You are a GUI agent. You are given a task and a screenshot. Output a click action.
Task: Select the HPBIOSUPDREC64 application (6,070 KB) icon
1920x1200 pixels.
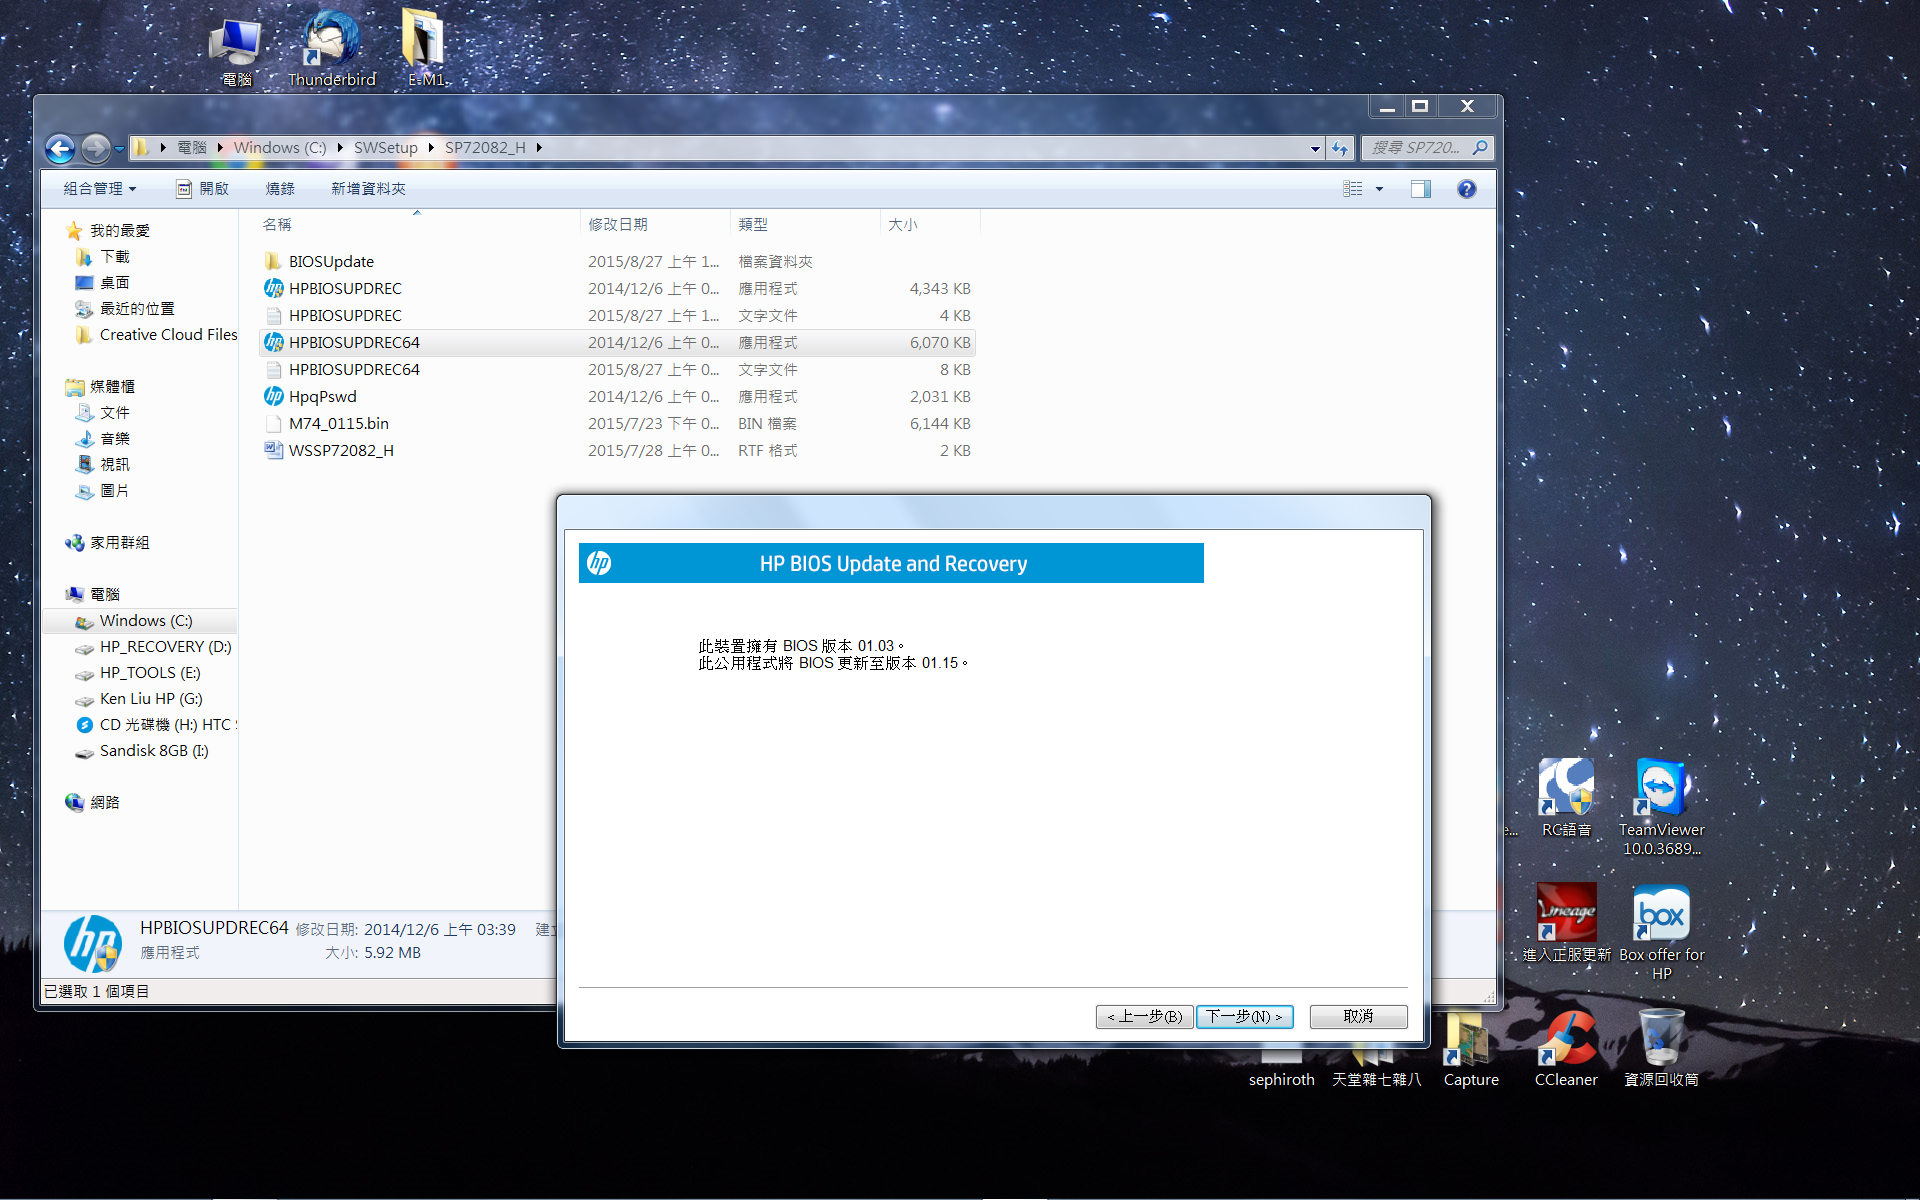[274, 342]
